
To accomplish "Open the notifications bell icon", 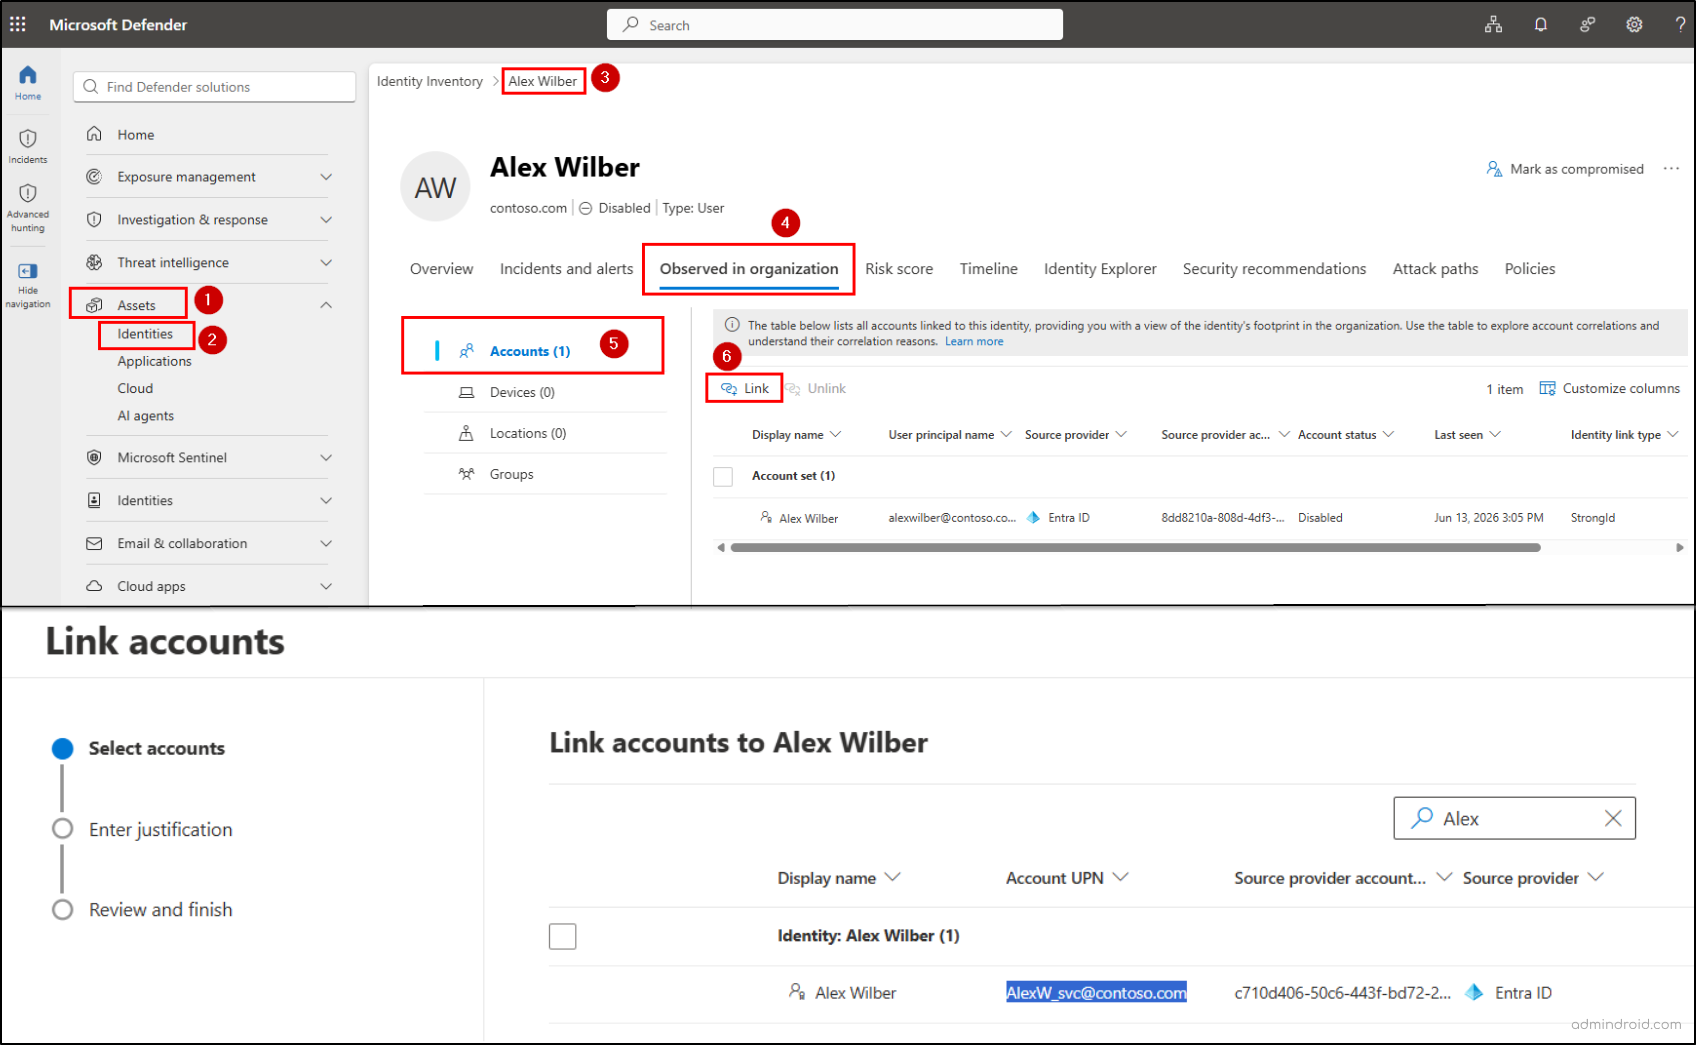I will 1541,24.
